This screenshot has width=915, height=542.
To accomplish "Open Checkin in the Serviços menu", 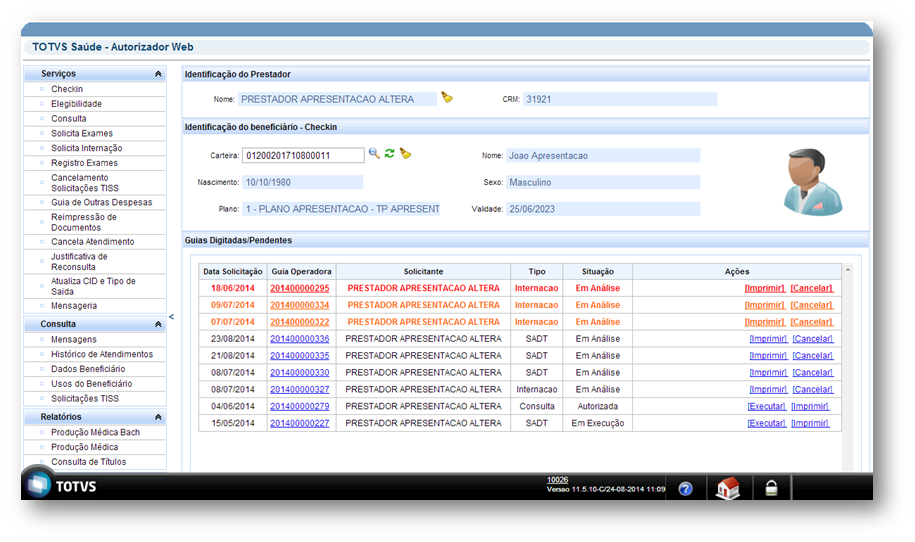I will [67, 89].
